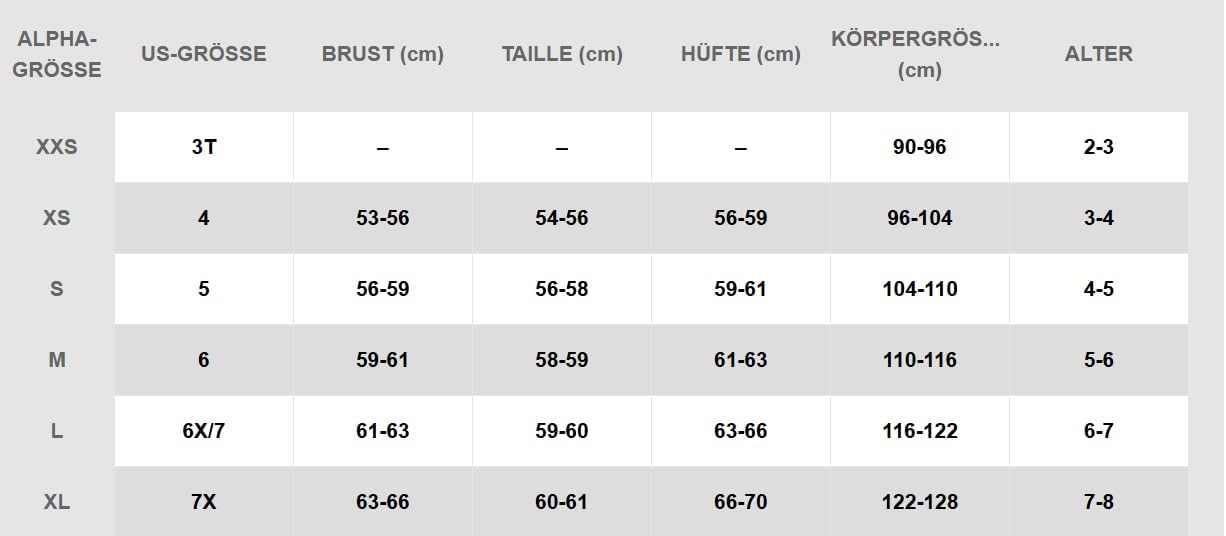Select the 53-56 chest measurement cell
1226x536 pixels.
tap(383, 218)
